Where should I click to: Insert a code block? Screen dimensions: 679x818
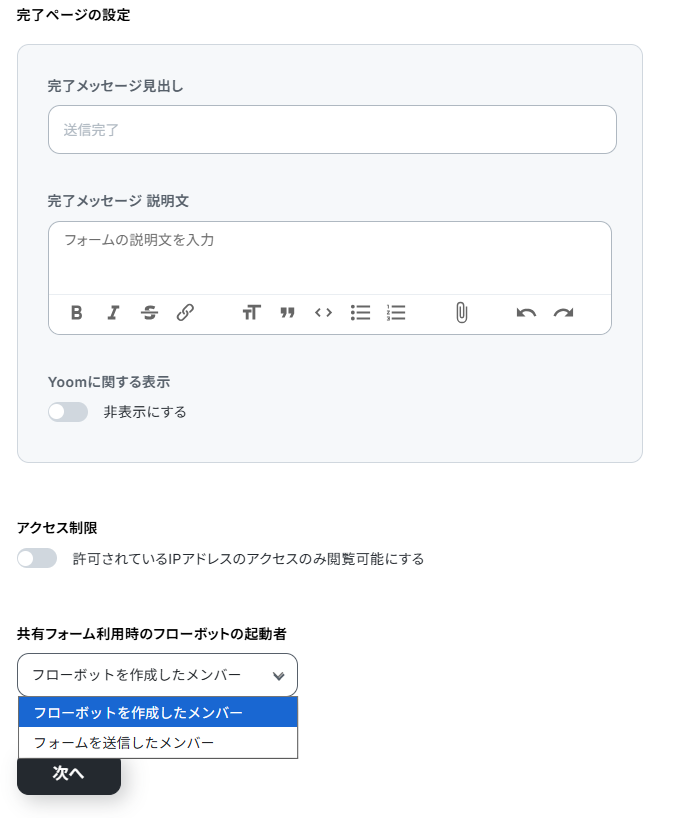click(x=323, y=313)
